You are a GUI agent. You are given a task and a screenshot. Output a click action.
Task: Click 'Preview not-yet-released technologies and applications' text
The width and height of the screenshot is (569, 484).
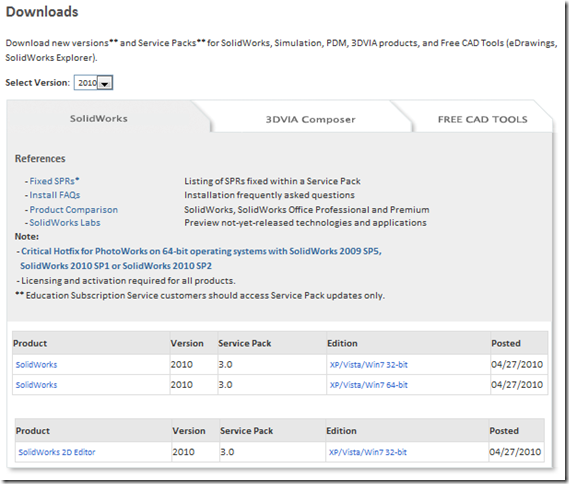[x=305, y=223]
